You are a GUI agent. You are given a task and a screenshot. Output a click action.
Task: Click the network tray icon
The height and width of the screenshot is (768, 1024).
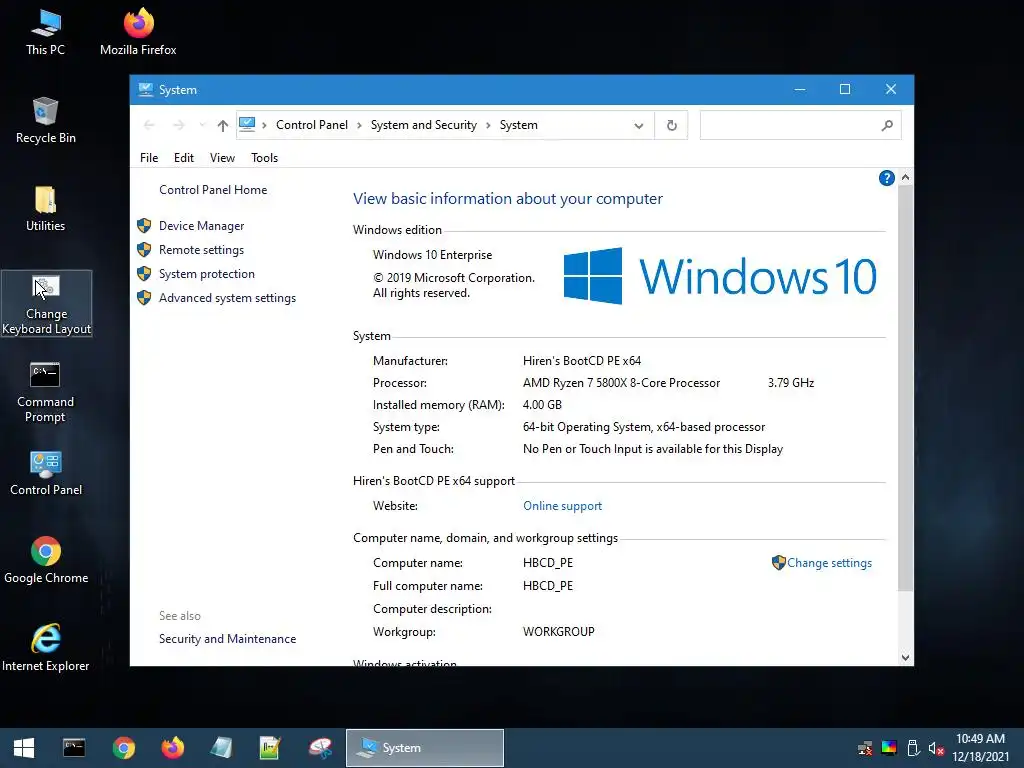point(865,748)
